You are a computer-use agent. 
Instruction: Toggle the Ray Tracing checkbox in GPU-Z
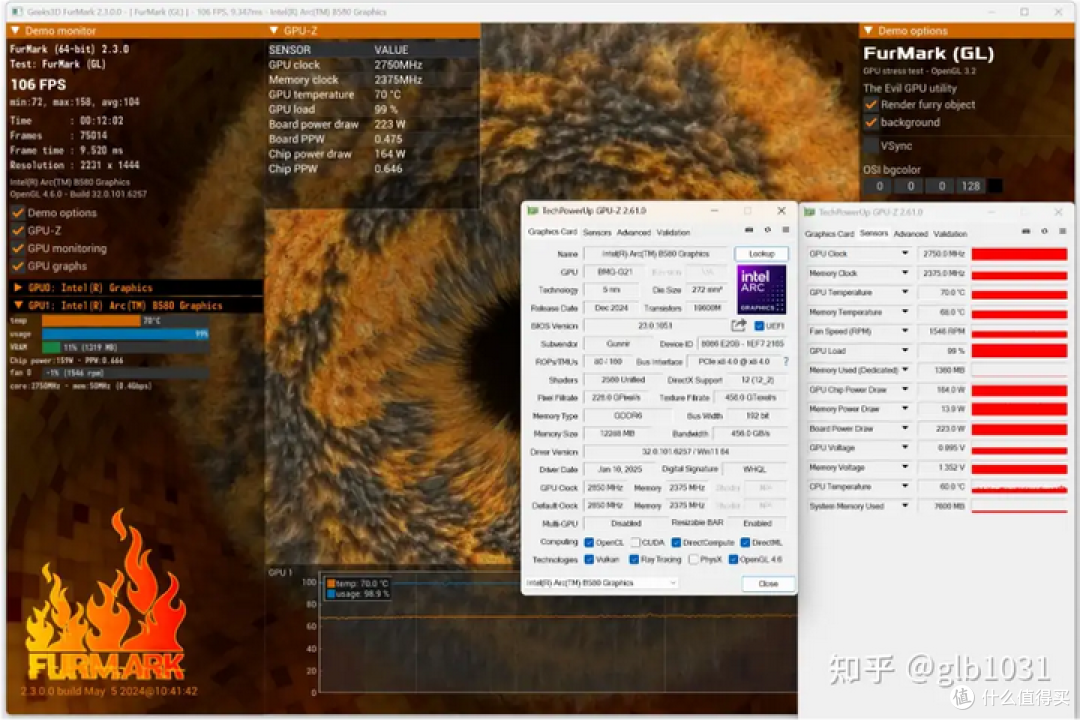pyautogui.click(x=634, y=559)
